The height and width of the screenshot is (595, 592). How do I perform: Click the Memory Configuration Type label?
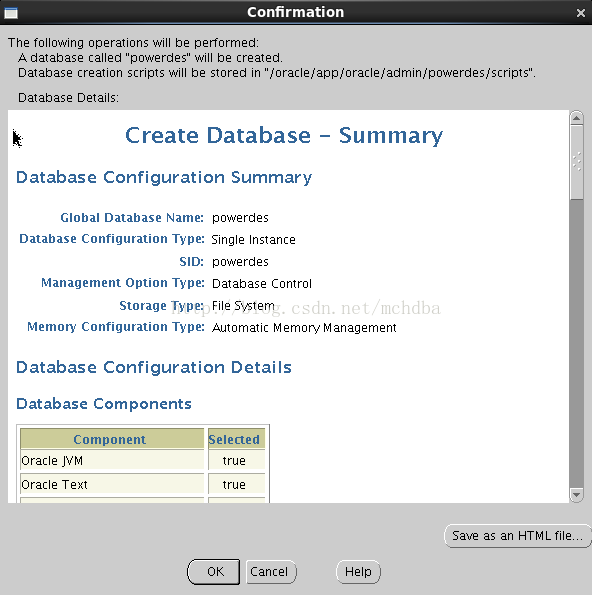click(116, 327)
